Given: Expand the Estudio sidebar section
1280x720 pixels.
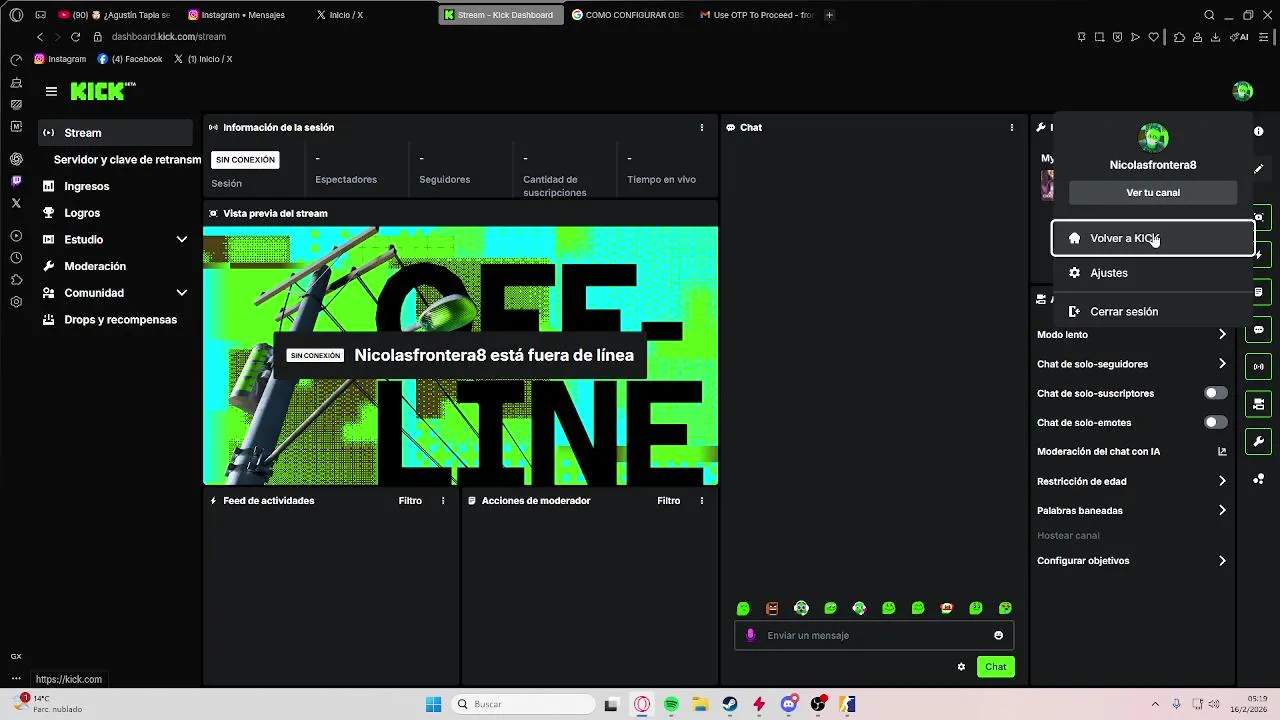Looking at the screenshot, I should click(x=182, y=240).
